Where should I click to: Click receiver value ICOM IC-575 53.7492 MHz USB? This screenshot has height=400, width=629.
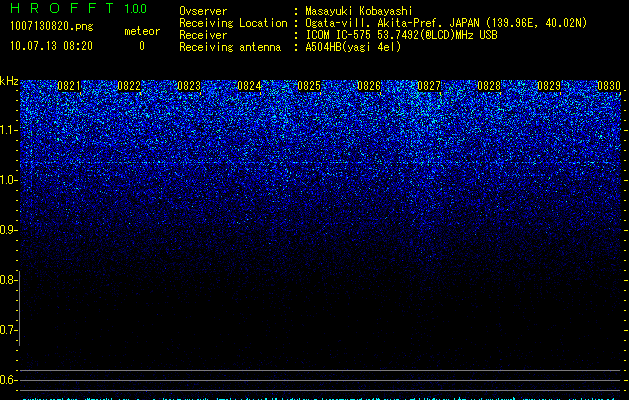pyautogui.click(x=402, y=35)
